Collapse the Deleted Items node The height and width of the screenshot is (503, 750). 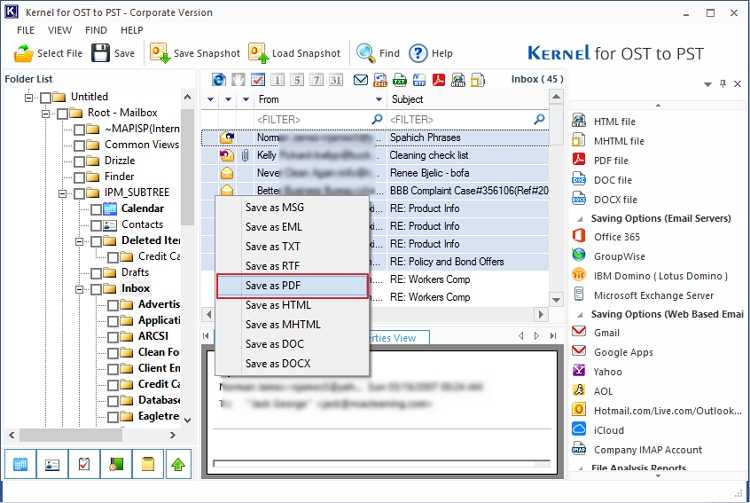[x=79, y=241]
